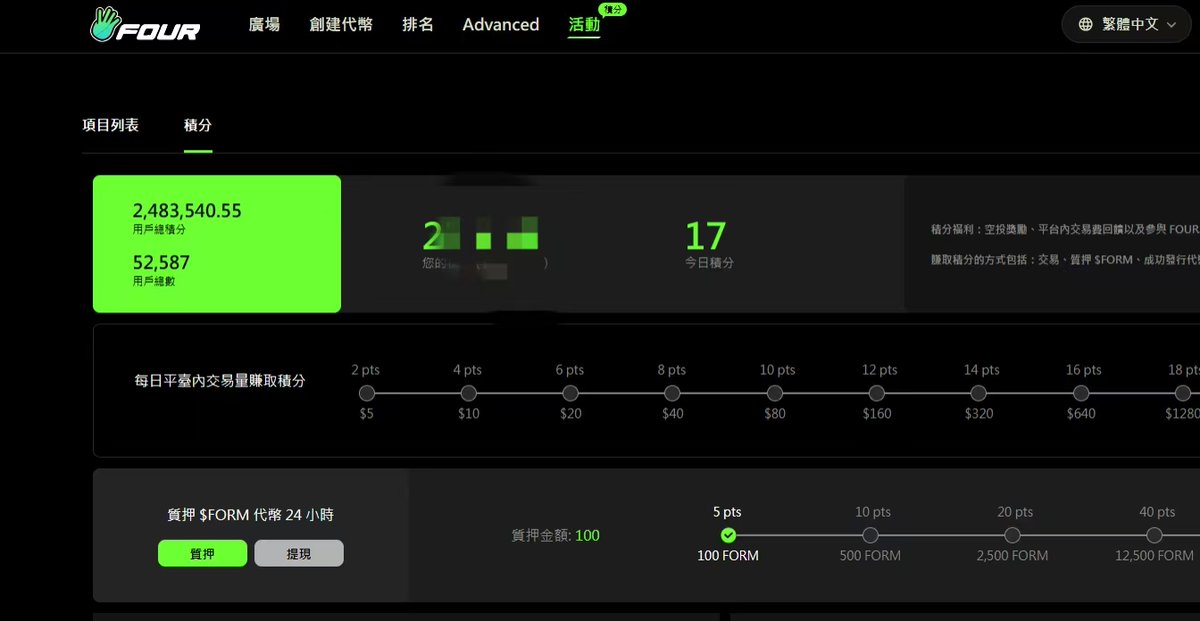Click the 2,483,540.55 total points value
Viewport: 1200px width, 621px height.
187,211
